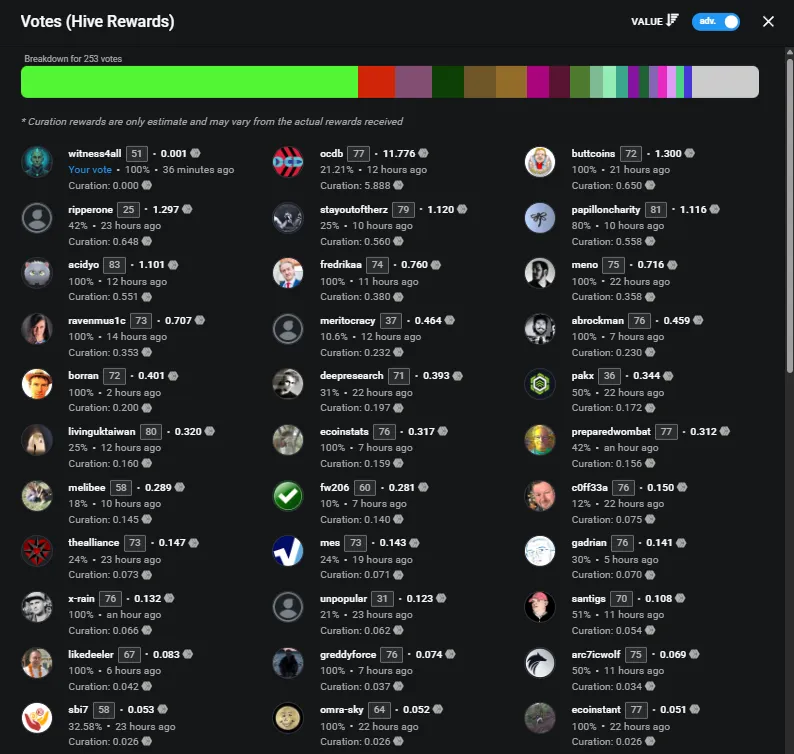Select the red breakdown bar segment
794x754 pixels.
[376, 82]
